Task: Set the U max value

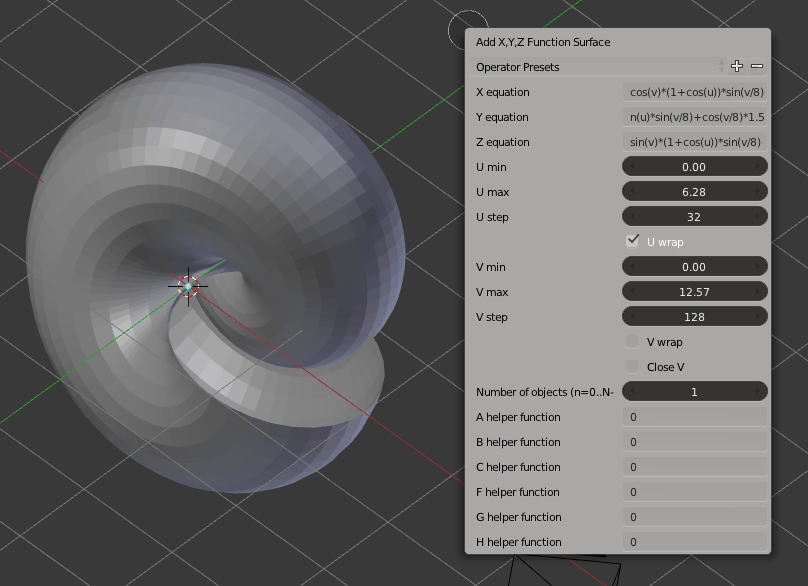Action: click(695, 191)
